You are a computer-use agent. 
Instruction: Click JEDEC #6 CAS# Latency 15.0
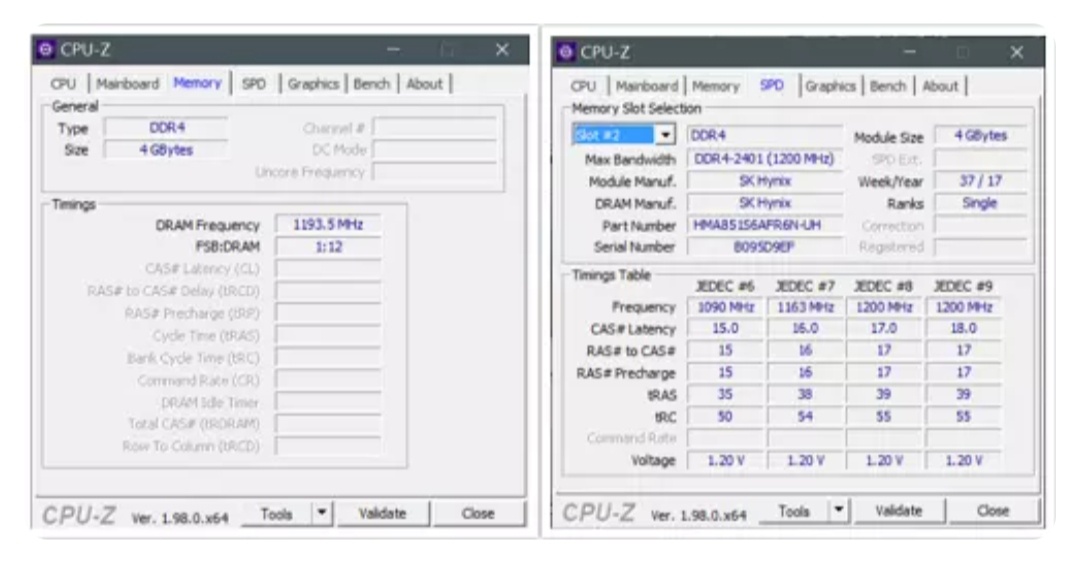725,328
